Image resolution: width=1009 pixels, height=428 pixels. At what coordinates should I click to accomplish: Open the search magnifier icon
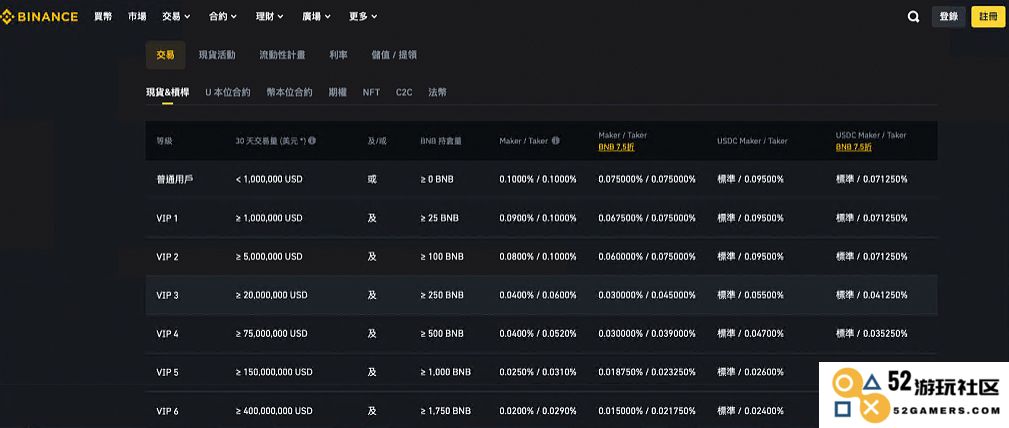click(913, 17)
